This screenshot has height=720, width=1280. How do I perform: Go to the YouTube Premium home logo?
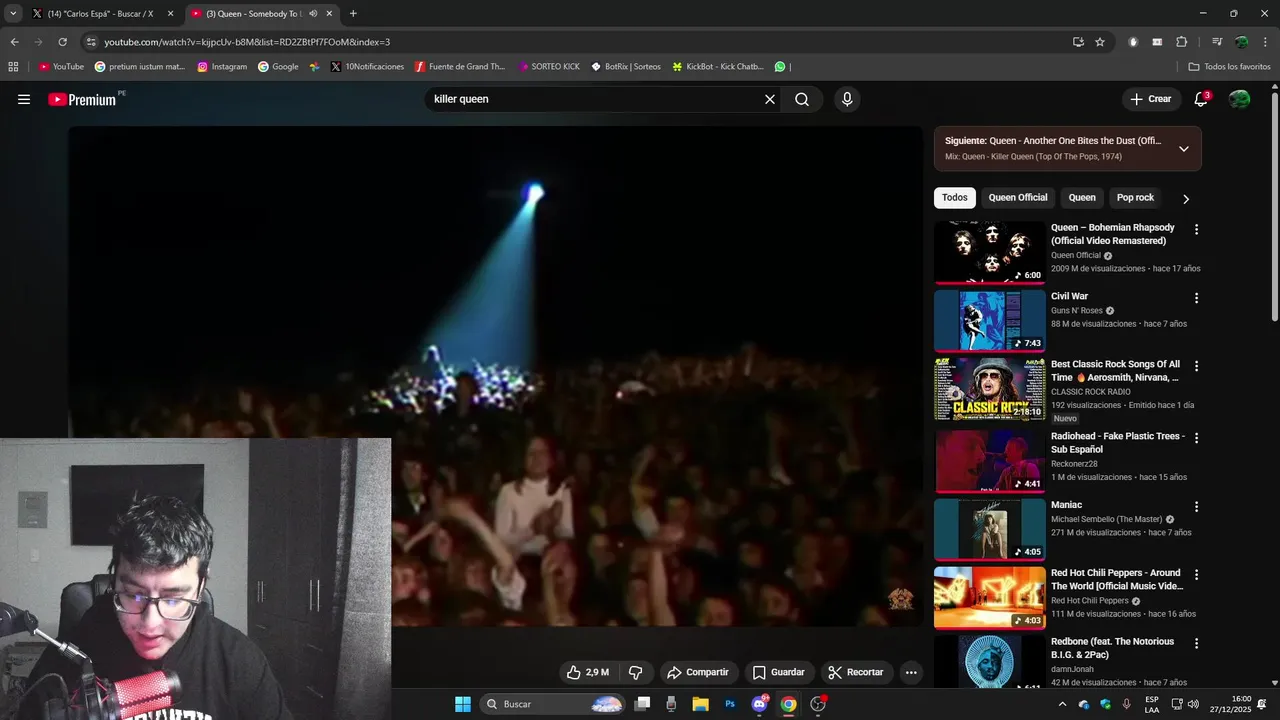(81, 99)
